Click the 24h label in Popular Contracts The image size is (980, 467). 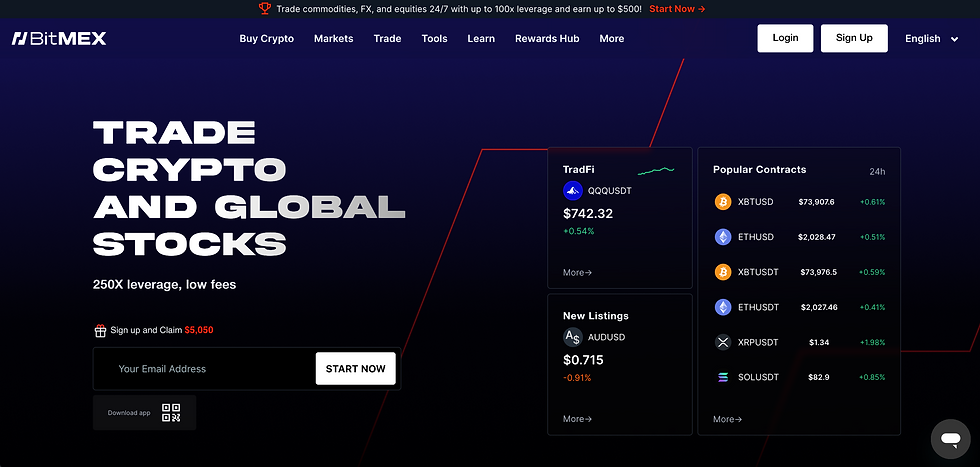pos(877,171)
